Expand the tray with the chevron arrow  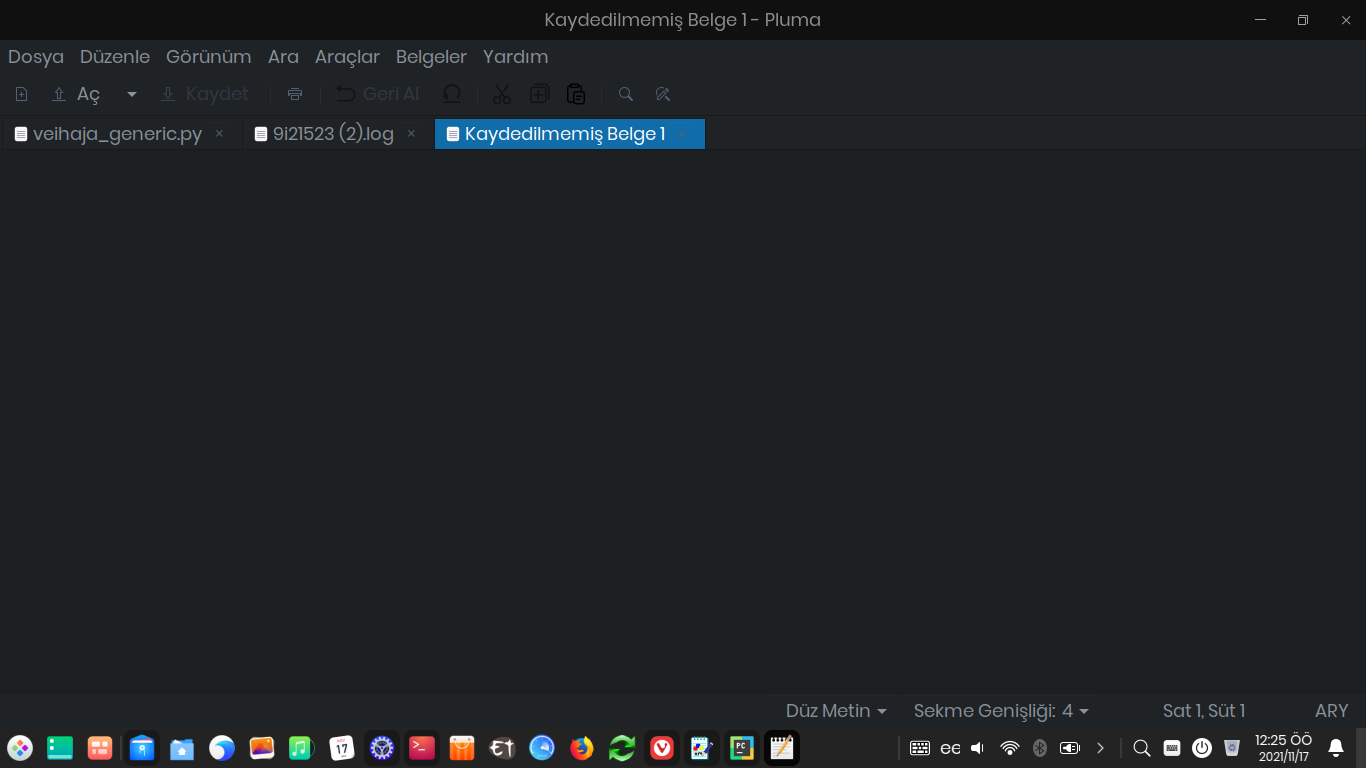1101,748
